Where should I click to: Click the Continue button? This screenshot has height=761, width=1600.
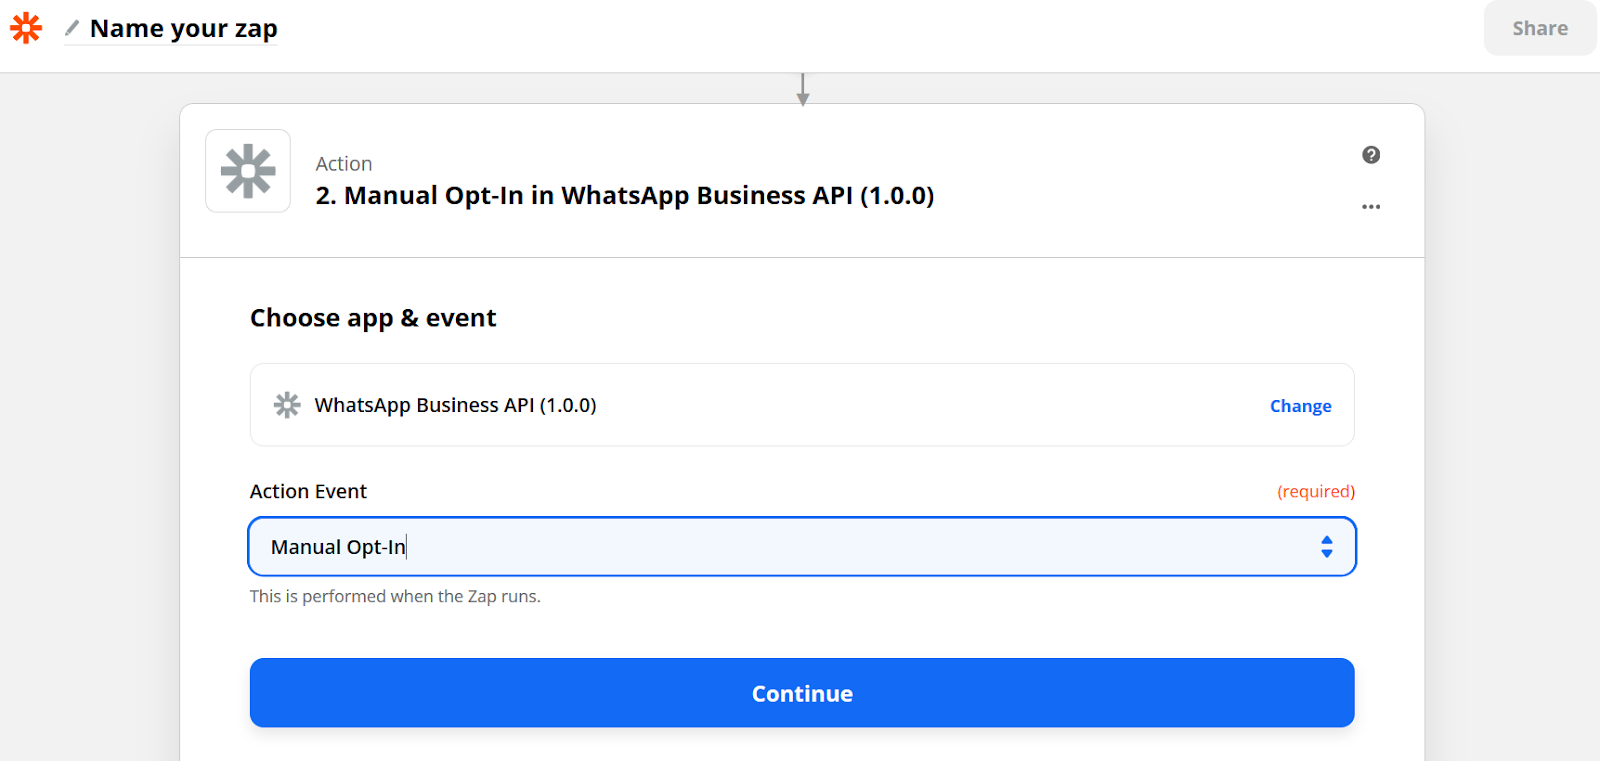(x=802, y=693)
